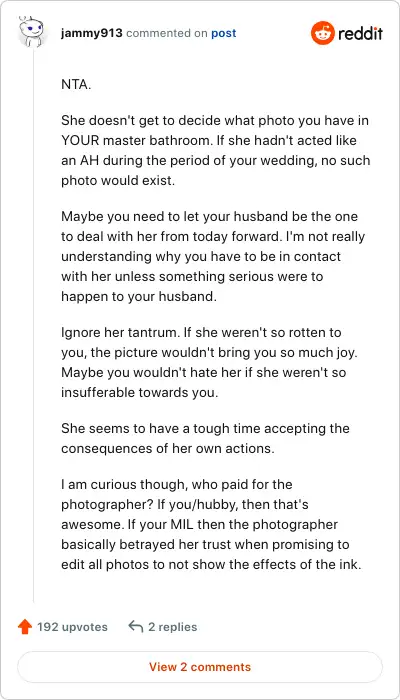Screen dimensions: 400x700
Task: Click the final line mentioning "effects of the ink"
Action: point(211,564)
